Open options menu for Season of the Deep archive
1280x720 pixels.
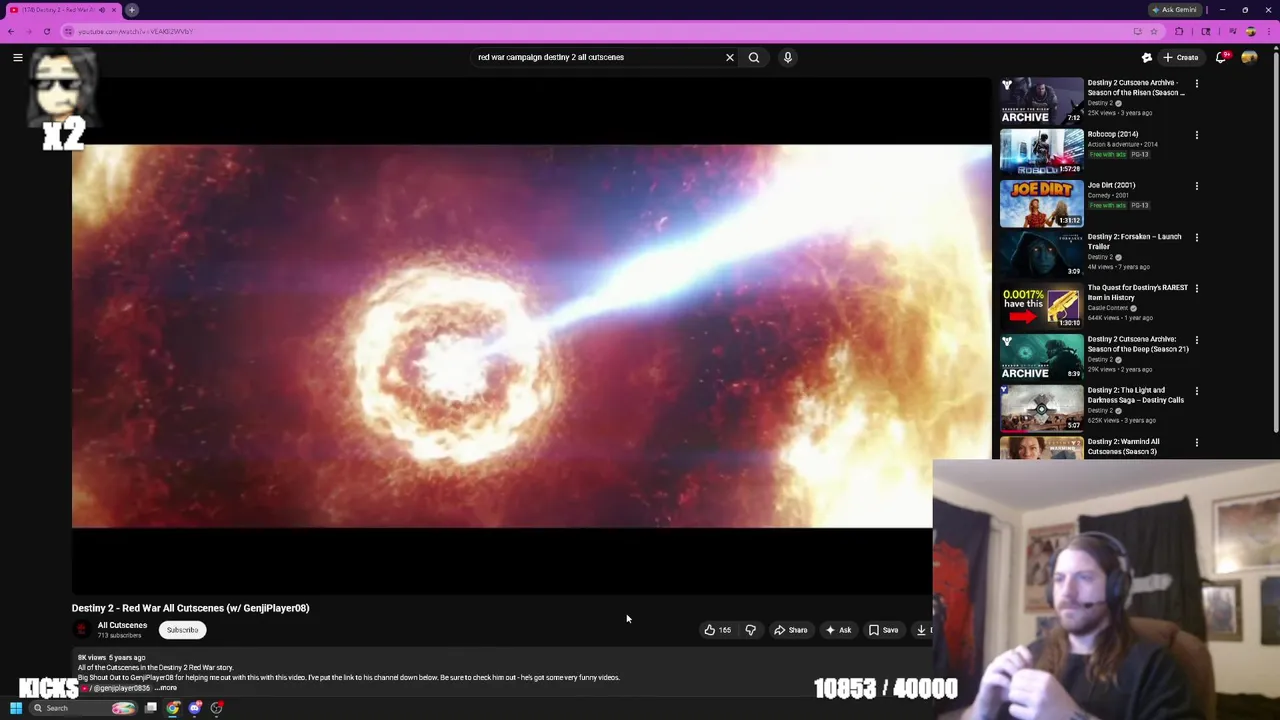[1197, 340]
